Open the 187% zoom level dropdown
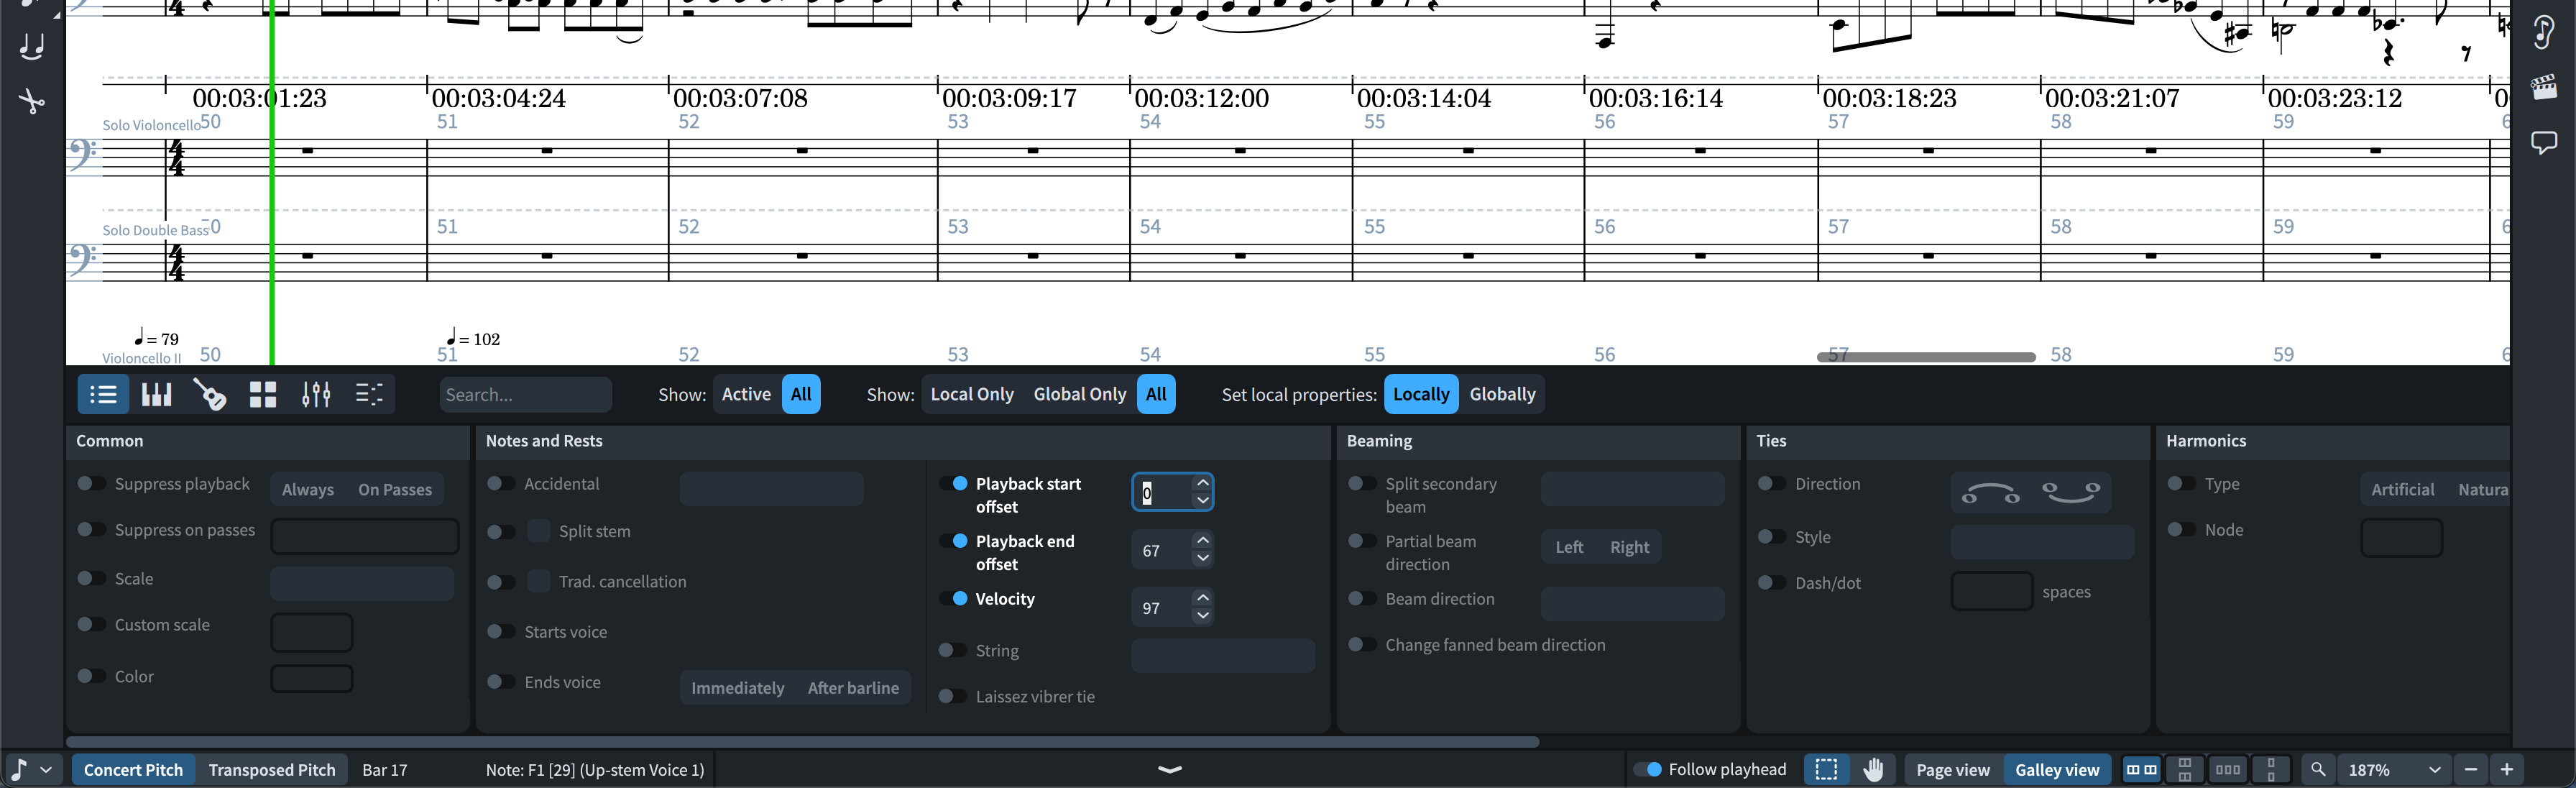The width and height of the screenshot is (2576, 788). [2435, 770]
